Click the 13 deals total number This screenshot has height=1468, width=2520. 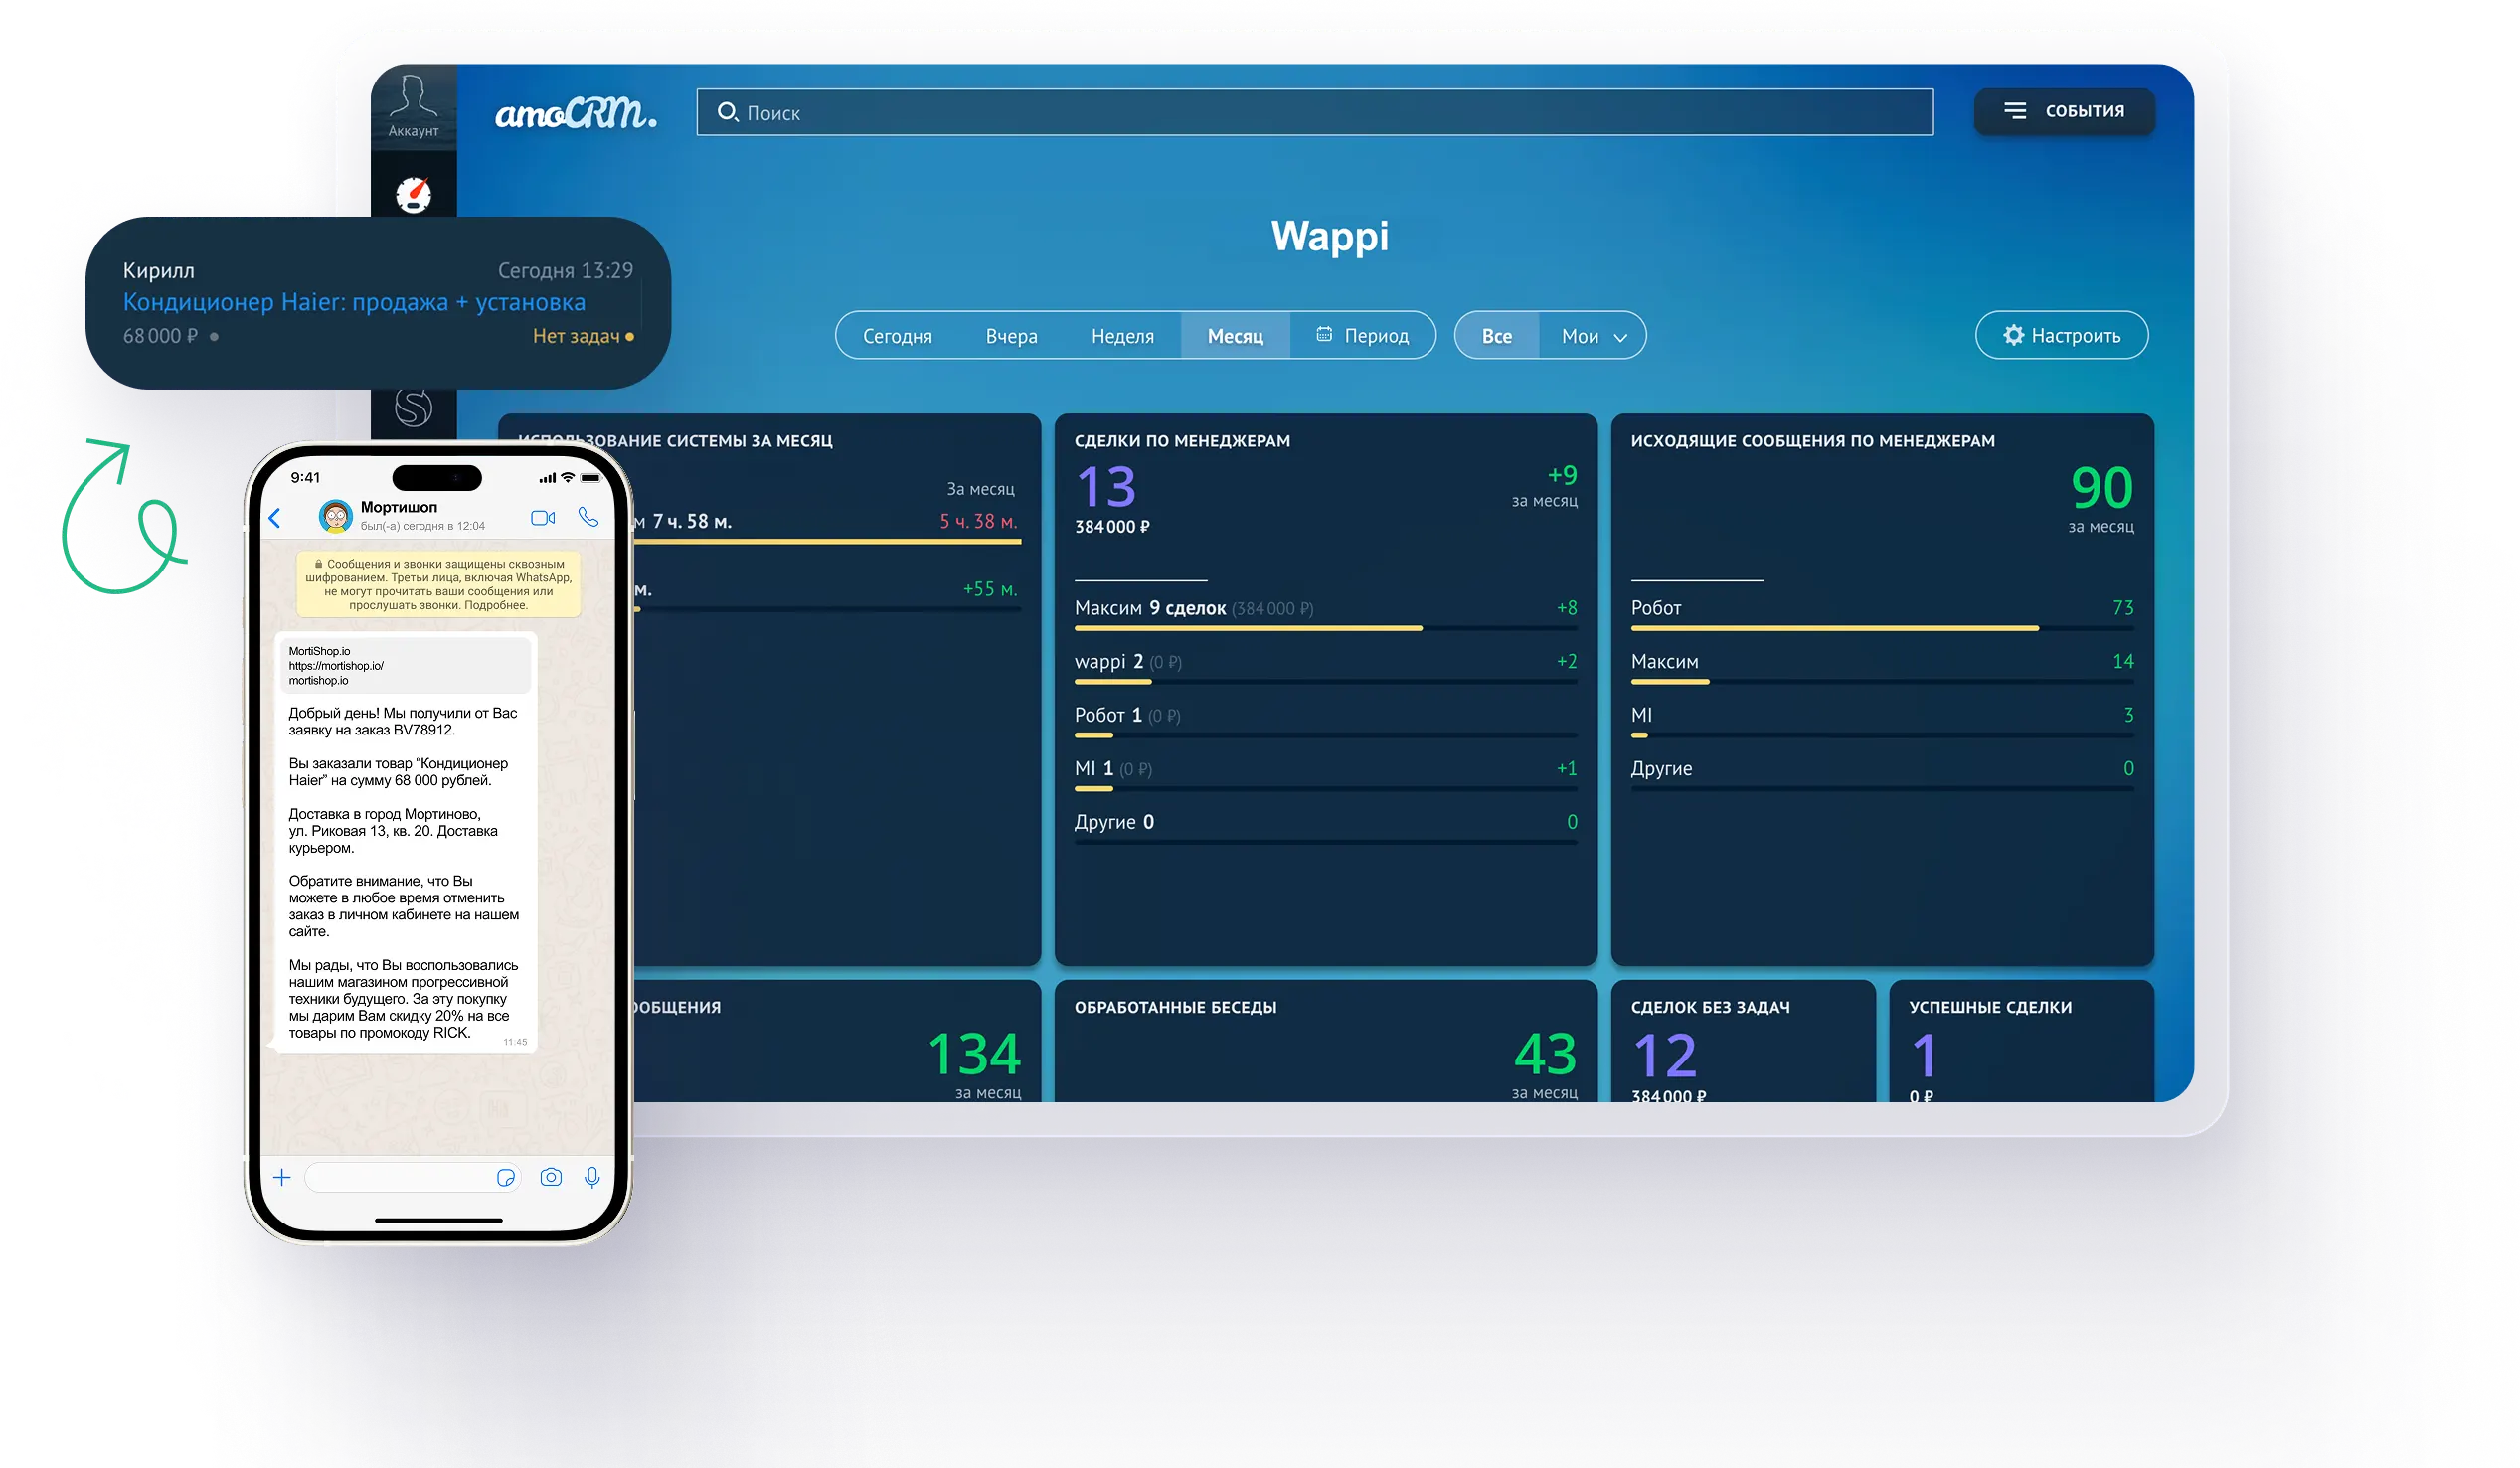click(1105, 487)
